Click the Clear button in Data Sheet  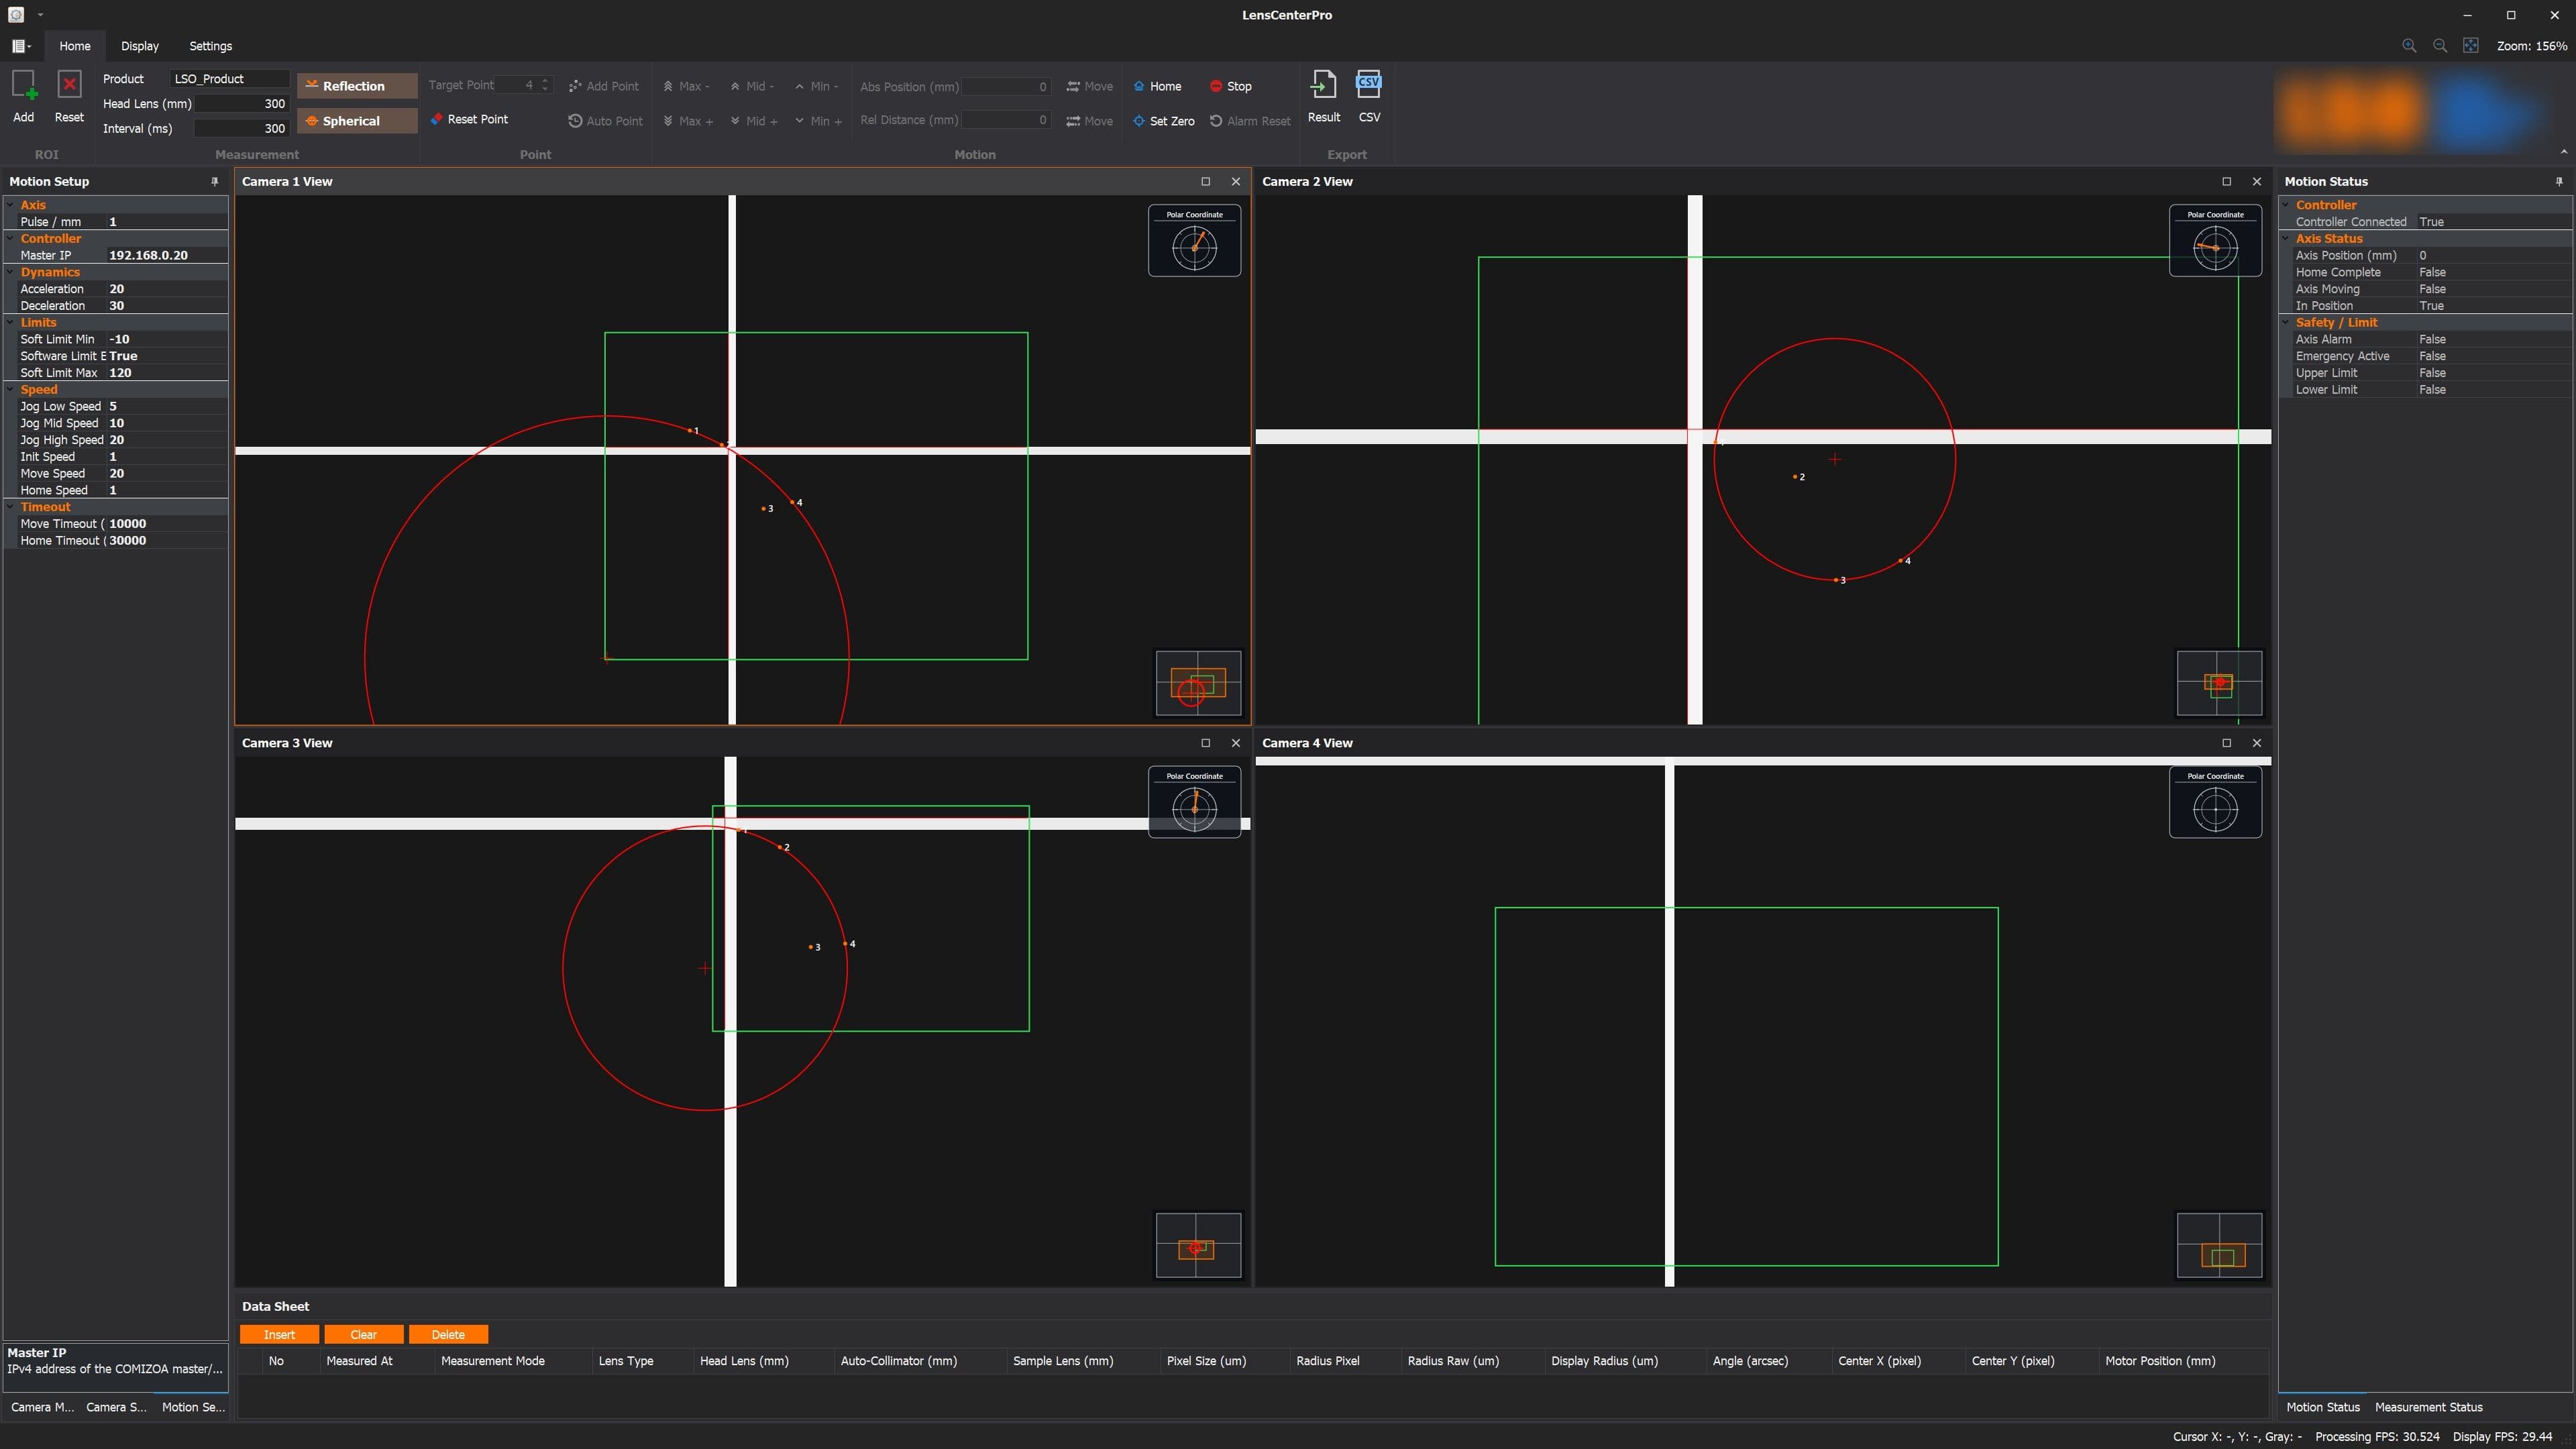pyautogui.click(x=364, y=1335)
